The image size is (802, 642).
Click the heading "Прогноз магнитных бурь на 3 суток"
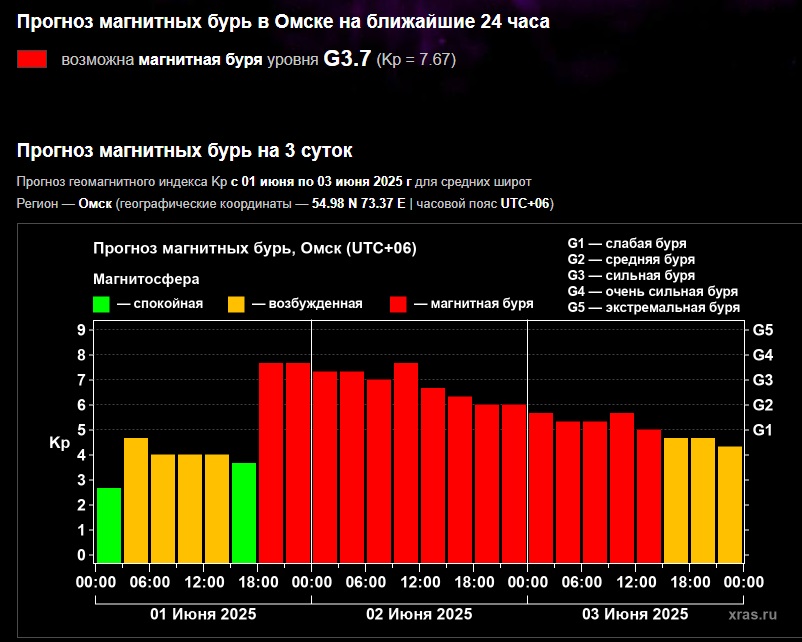(x=185, y=151)
